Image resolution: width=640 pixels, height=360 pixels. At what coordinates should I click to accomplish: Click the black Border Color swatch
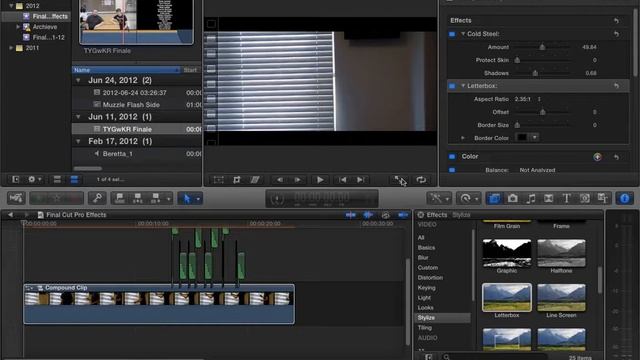coord(522,138)
